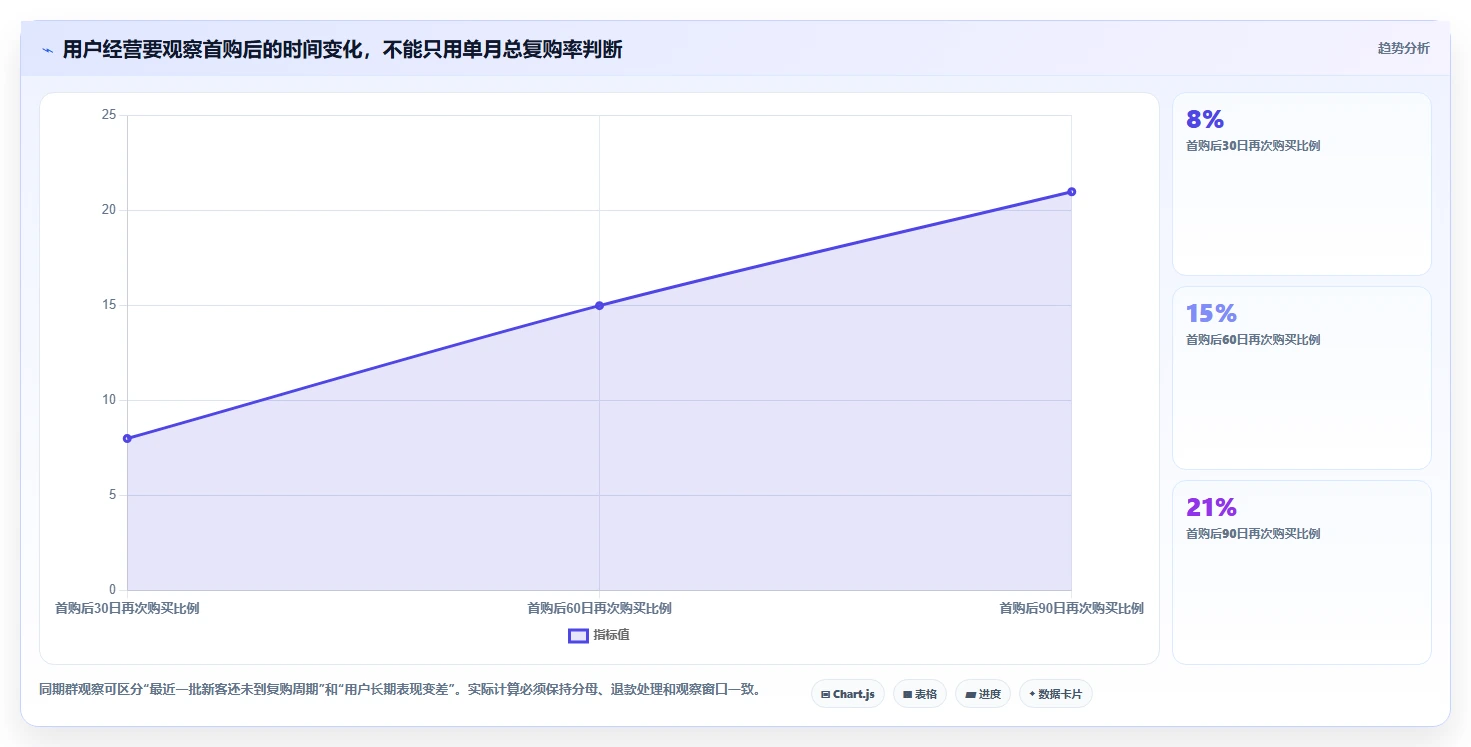This screenshot has width=1471, height=747.
Task: Click the 8% card value
Action: pyautogui.click(x=1205, y=119)
